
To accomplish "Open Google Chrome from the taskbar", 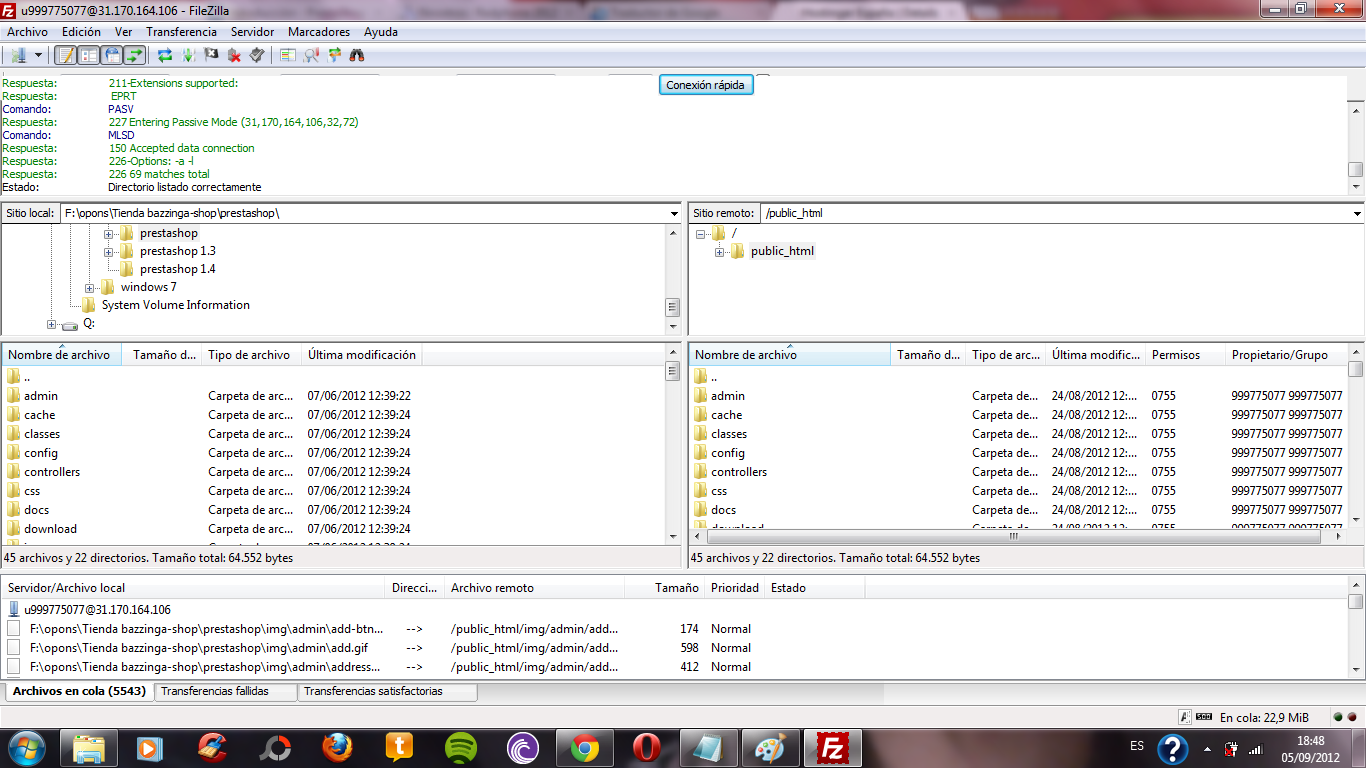I will [x=585, y=748].
